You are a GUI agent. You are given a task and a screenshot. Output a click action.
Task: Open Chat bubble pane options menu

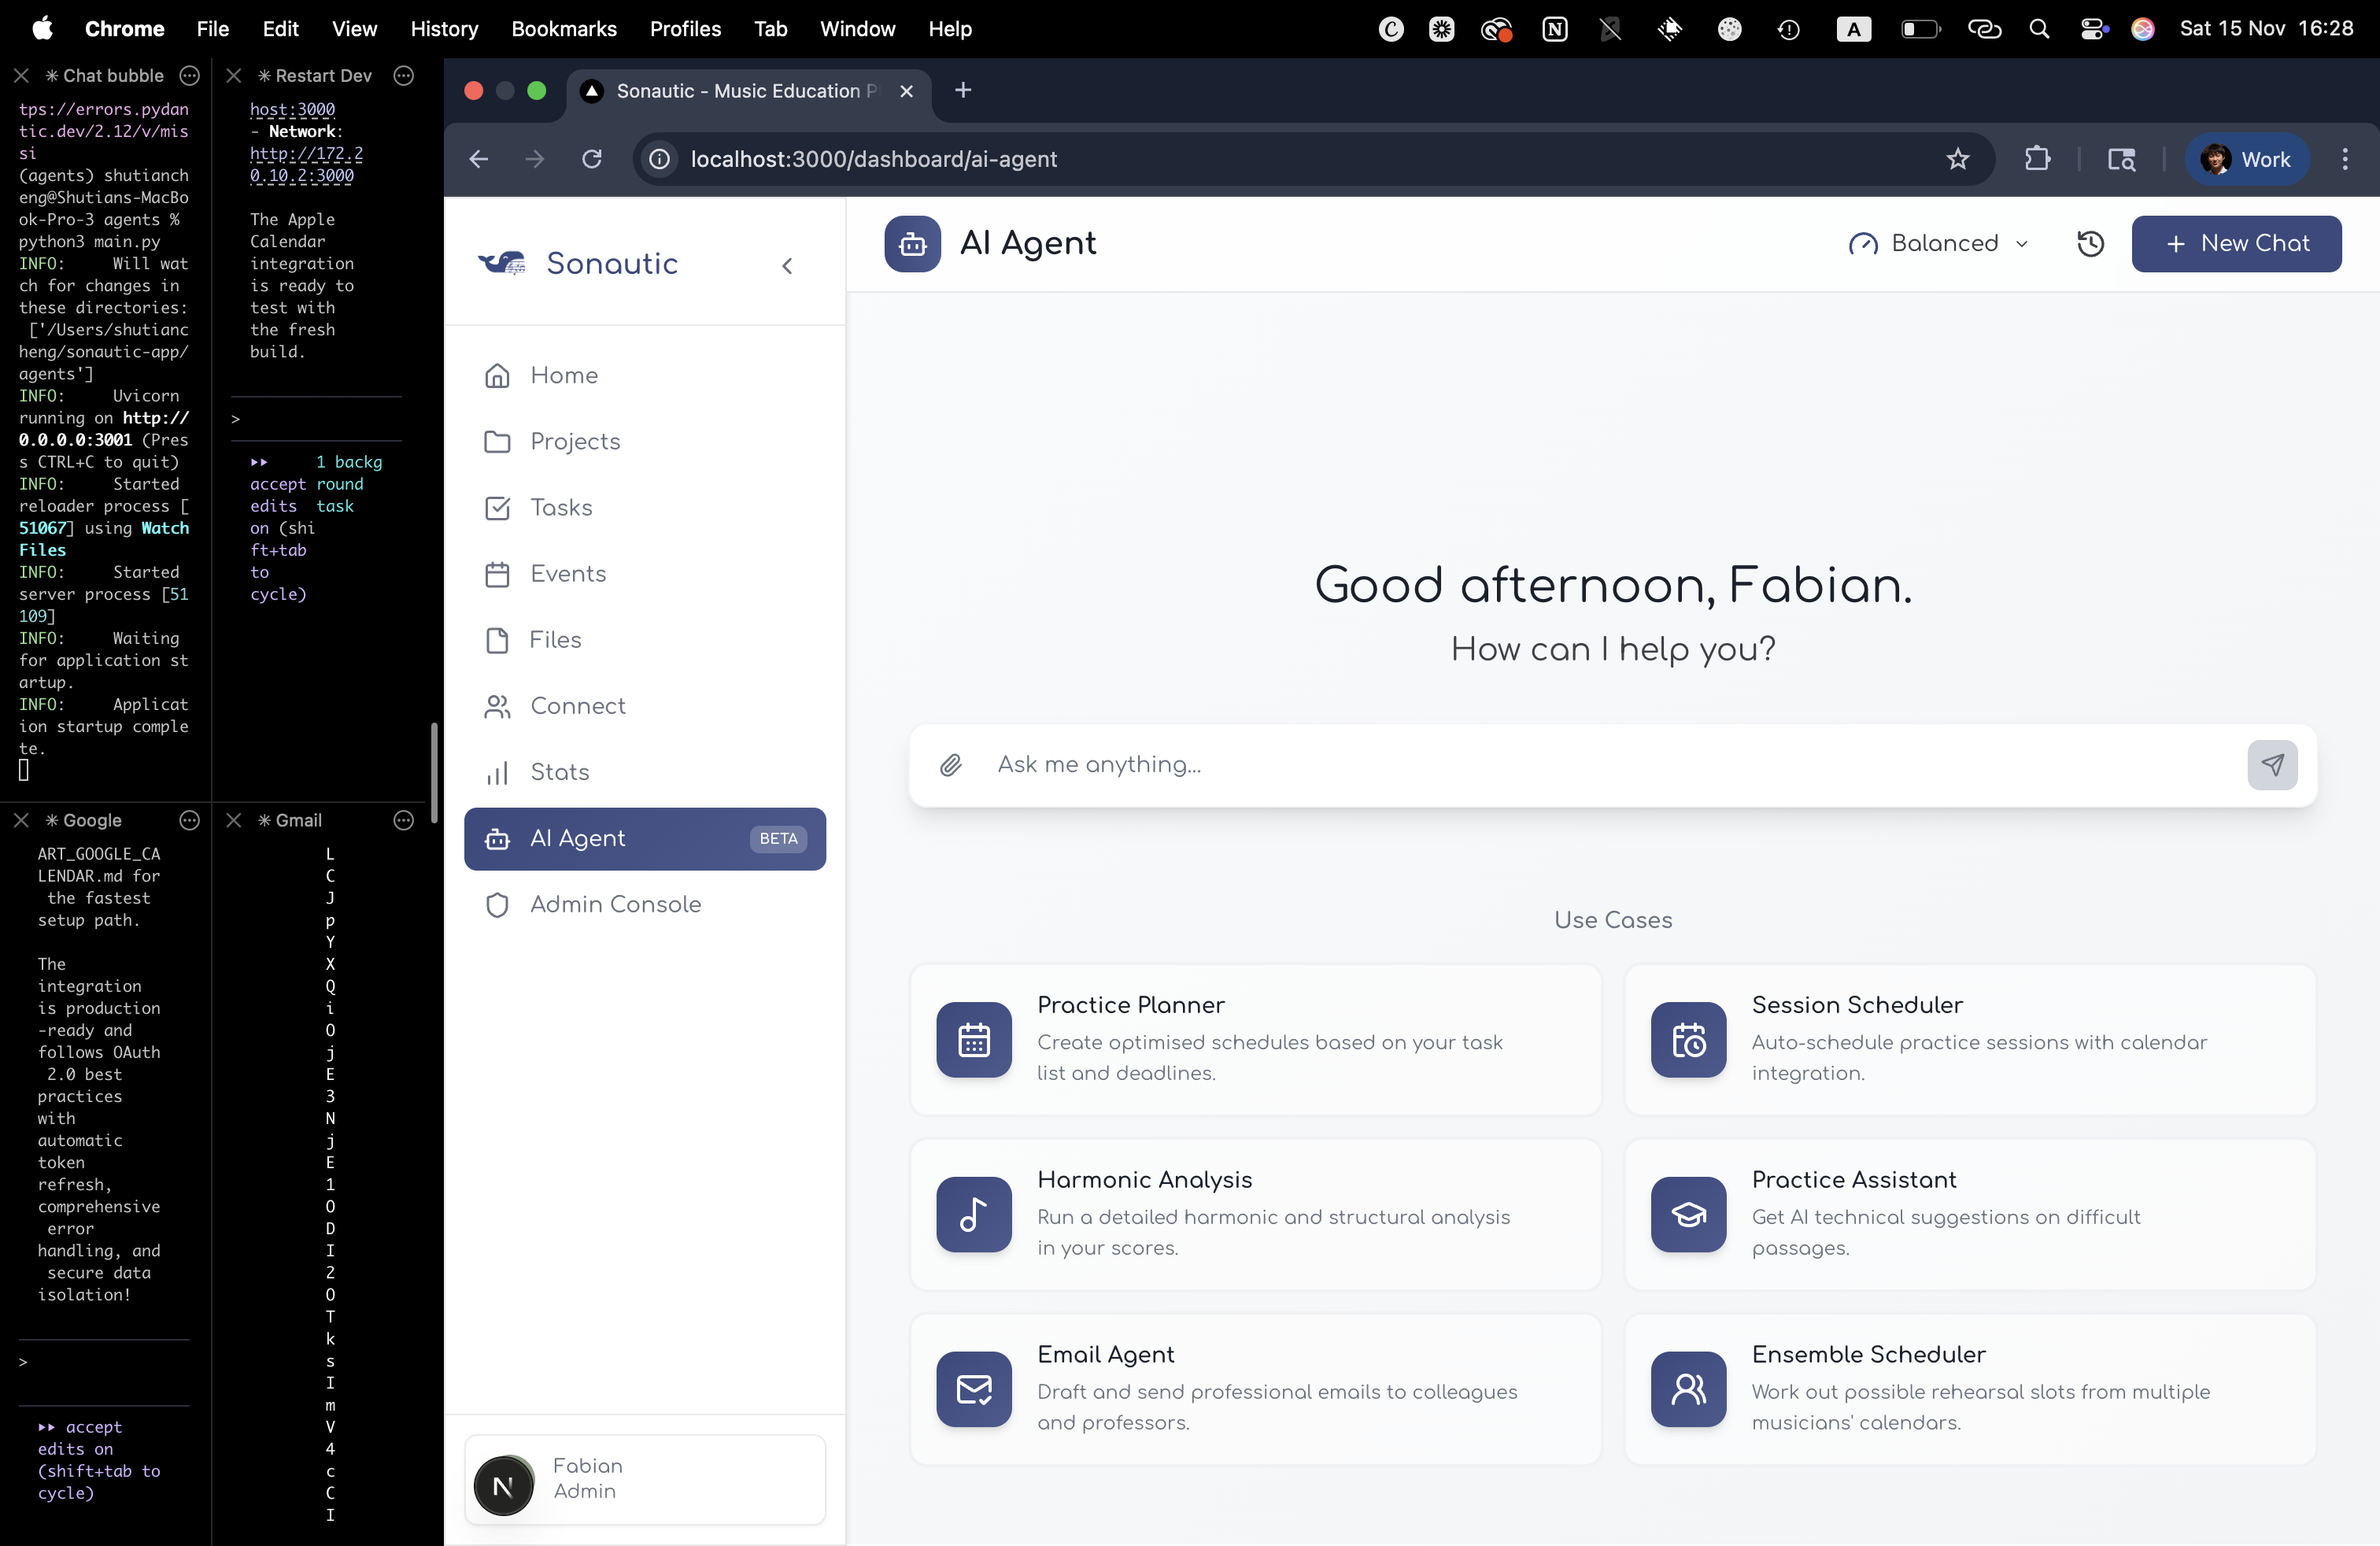tap(189, 76)
